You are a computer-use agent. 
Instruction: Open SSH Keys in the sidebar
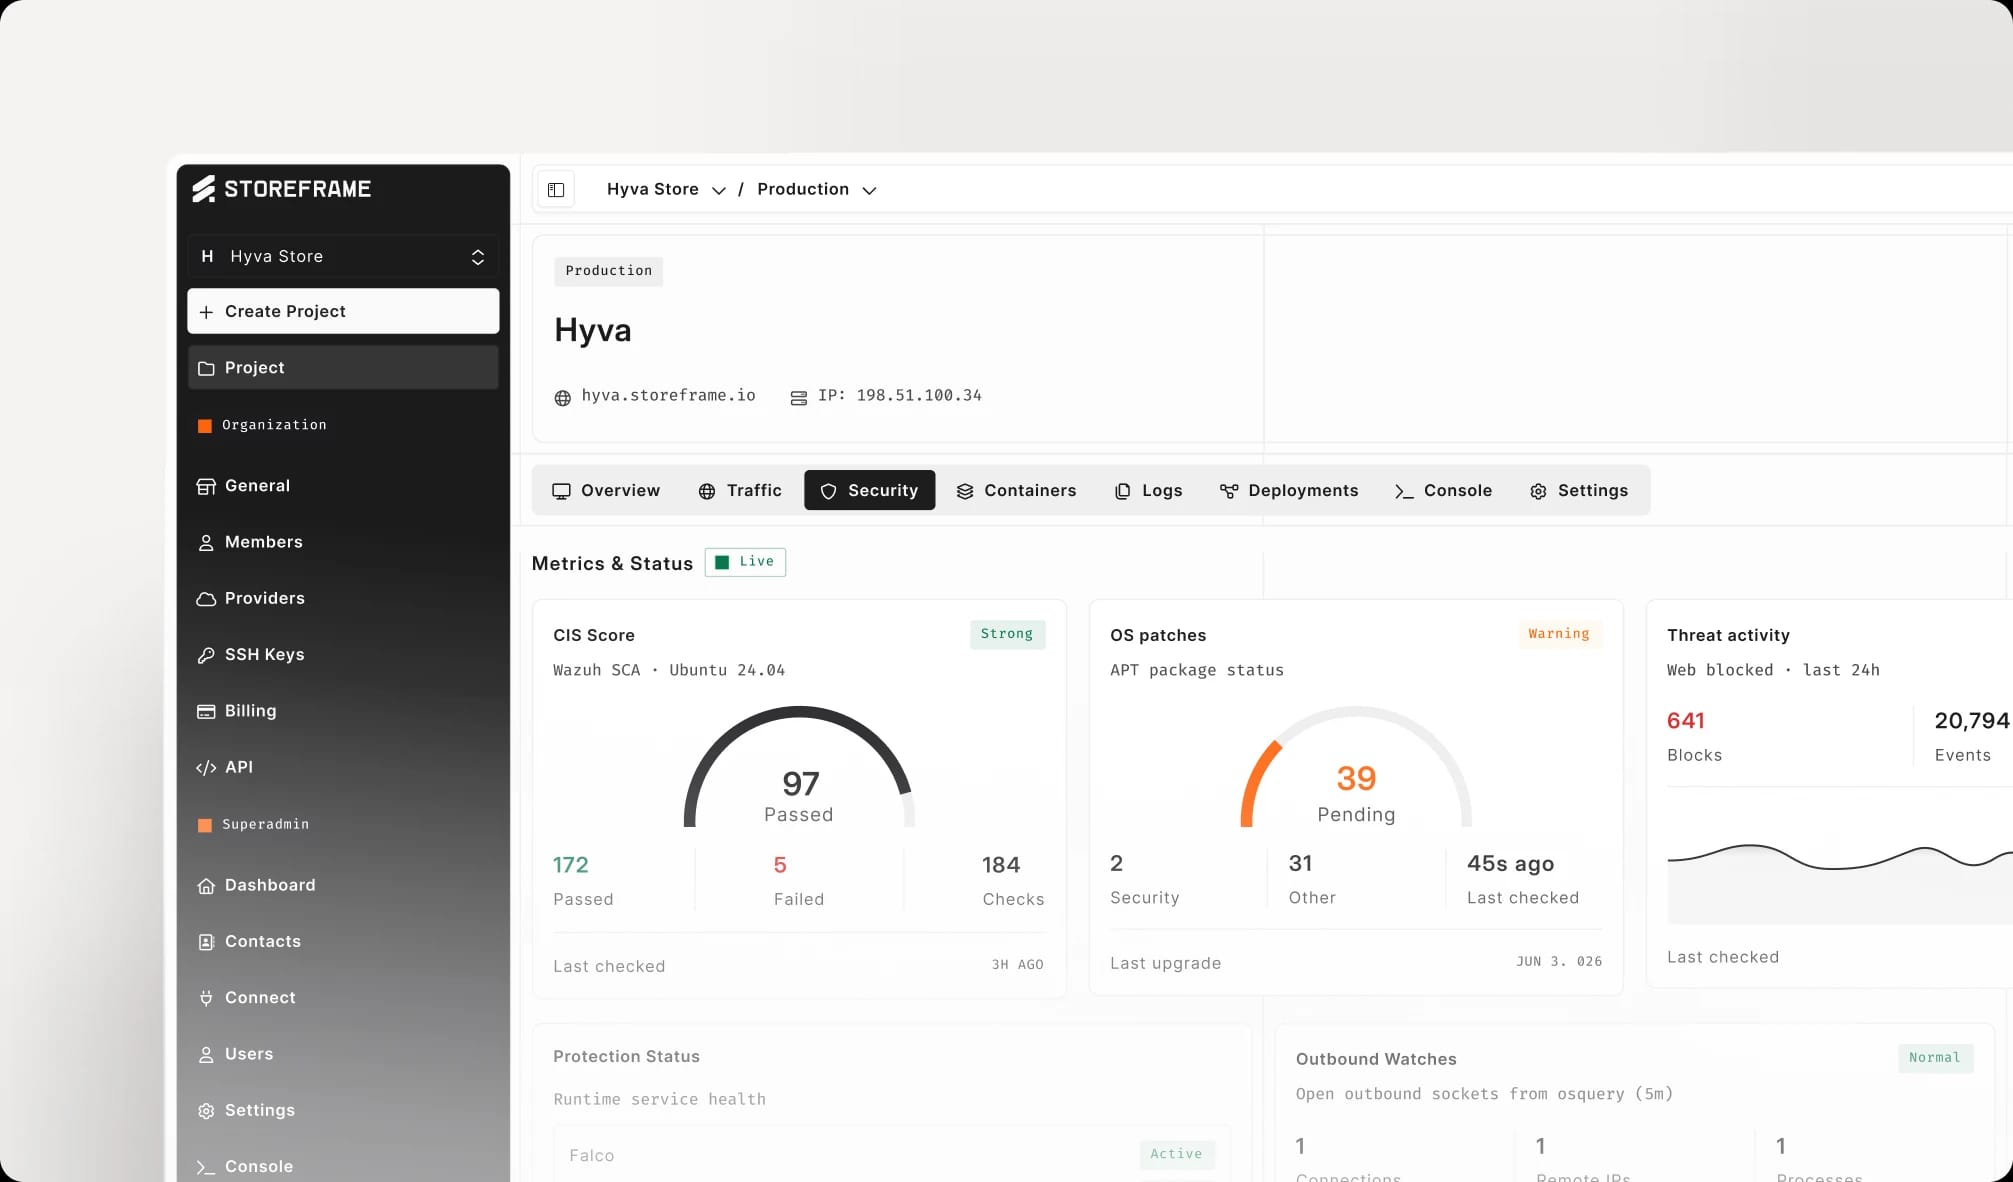pyautogui.click(x=343, y=654)
